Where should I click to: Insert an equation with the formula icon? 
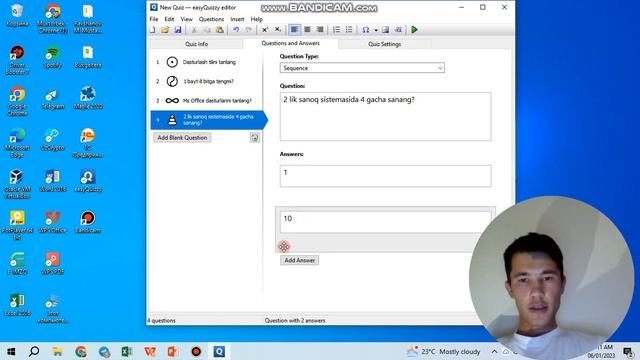(398, 30)
